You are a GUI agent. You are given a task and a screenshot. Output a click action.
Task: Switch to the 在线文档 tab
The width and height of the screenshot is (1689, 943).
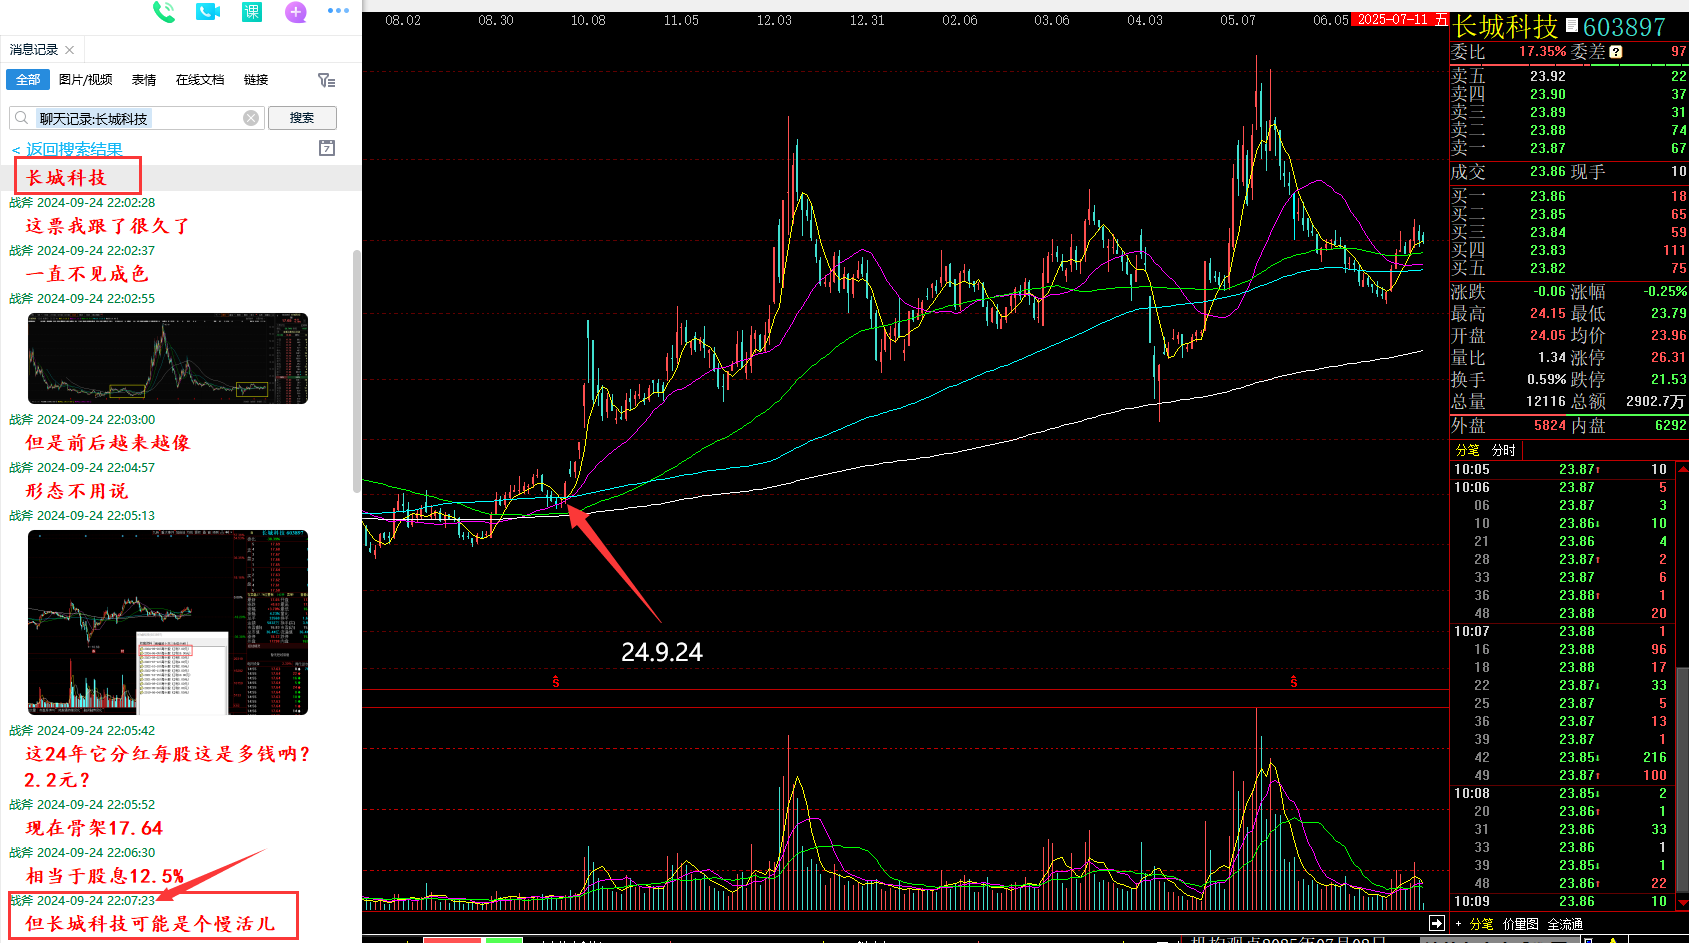point(200,80)
